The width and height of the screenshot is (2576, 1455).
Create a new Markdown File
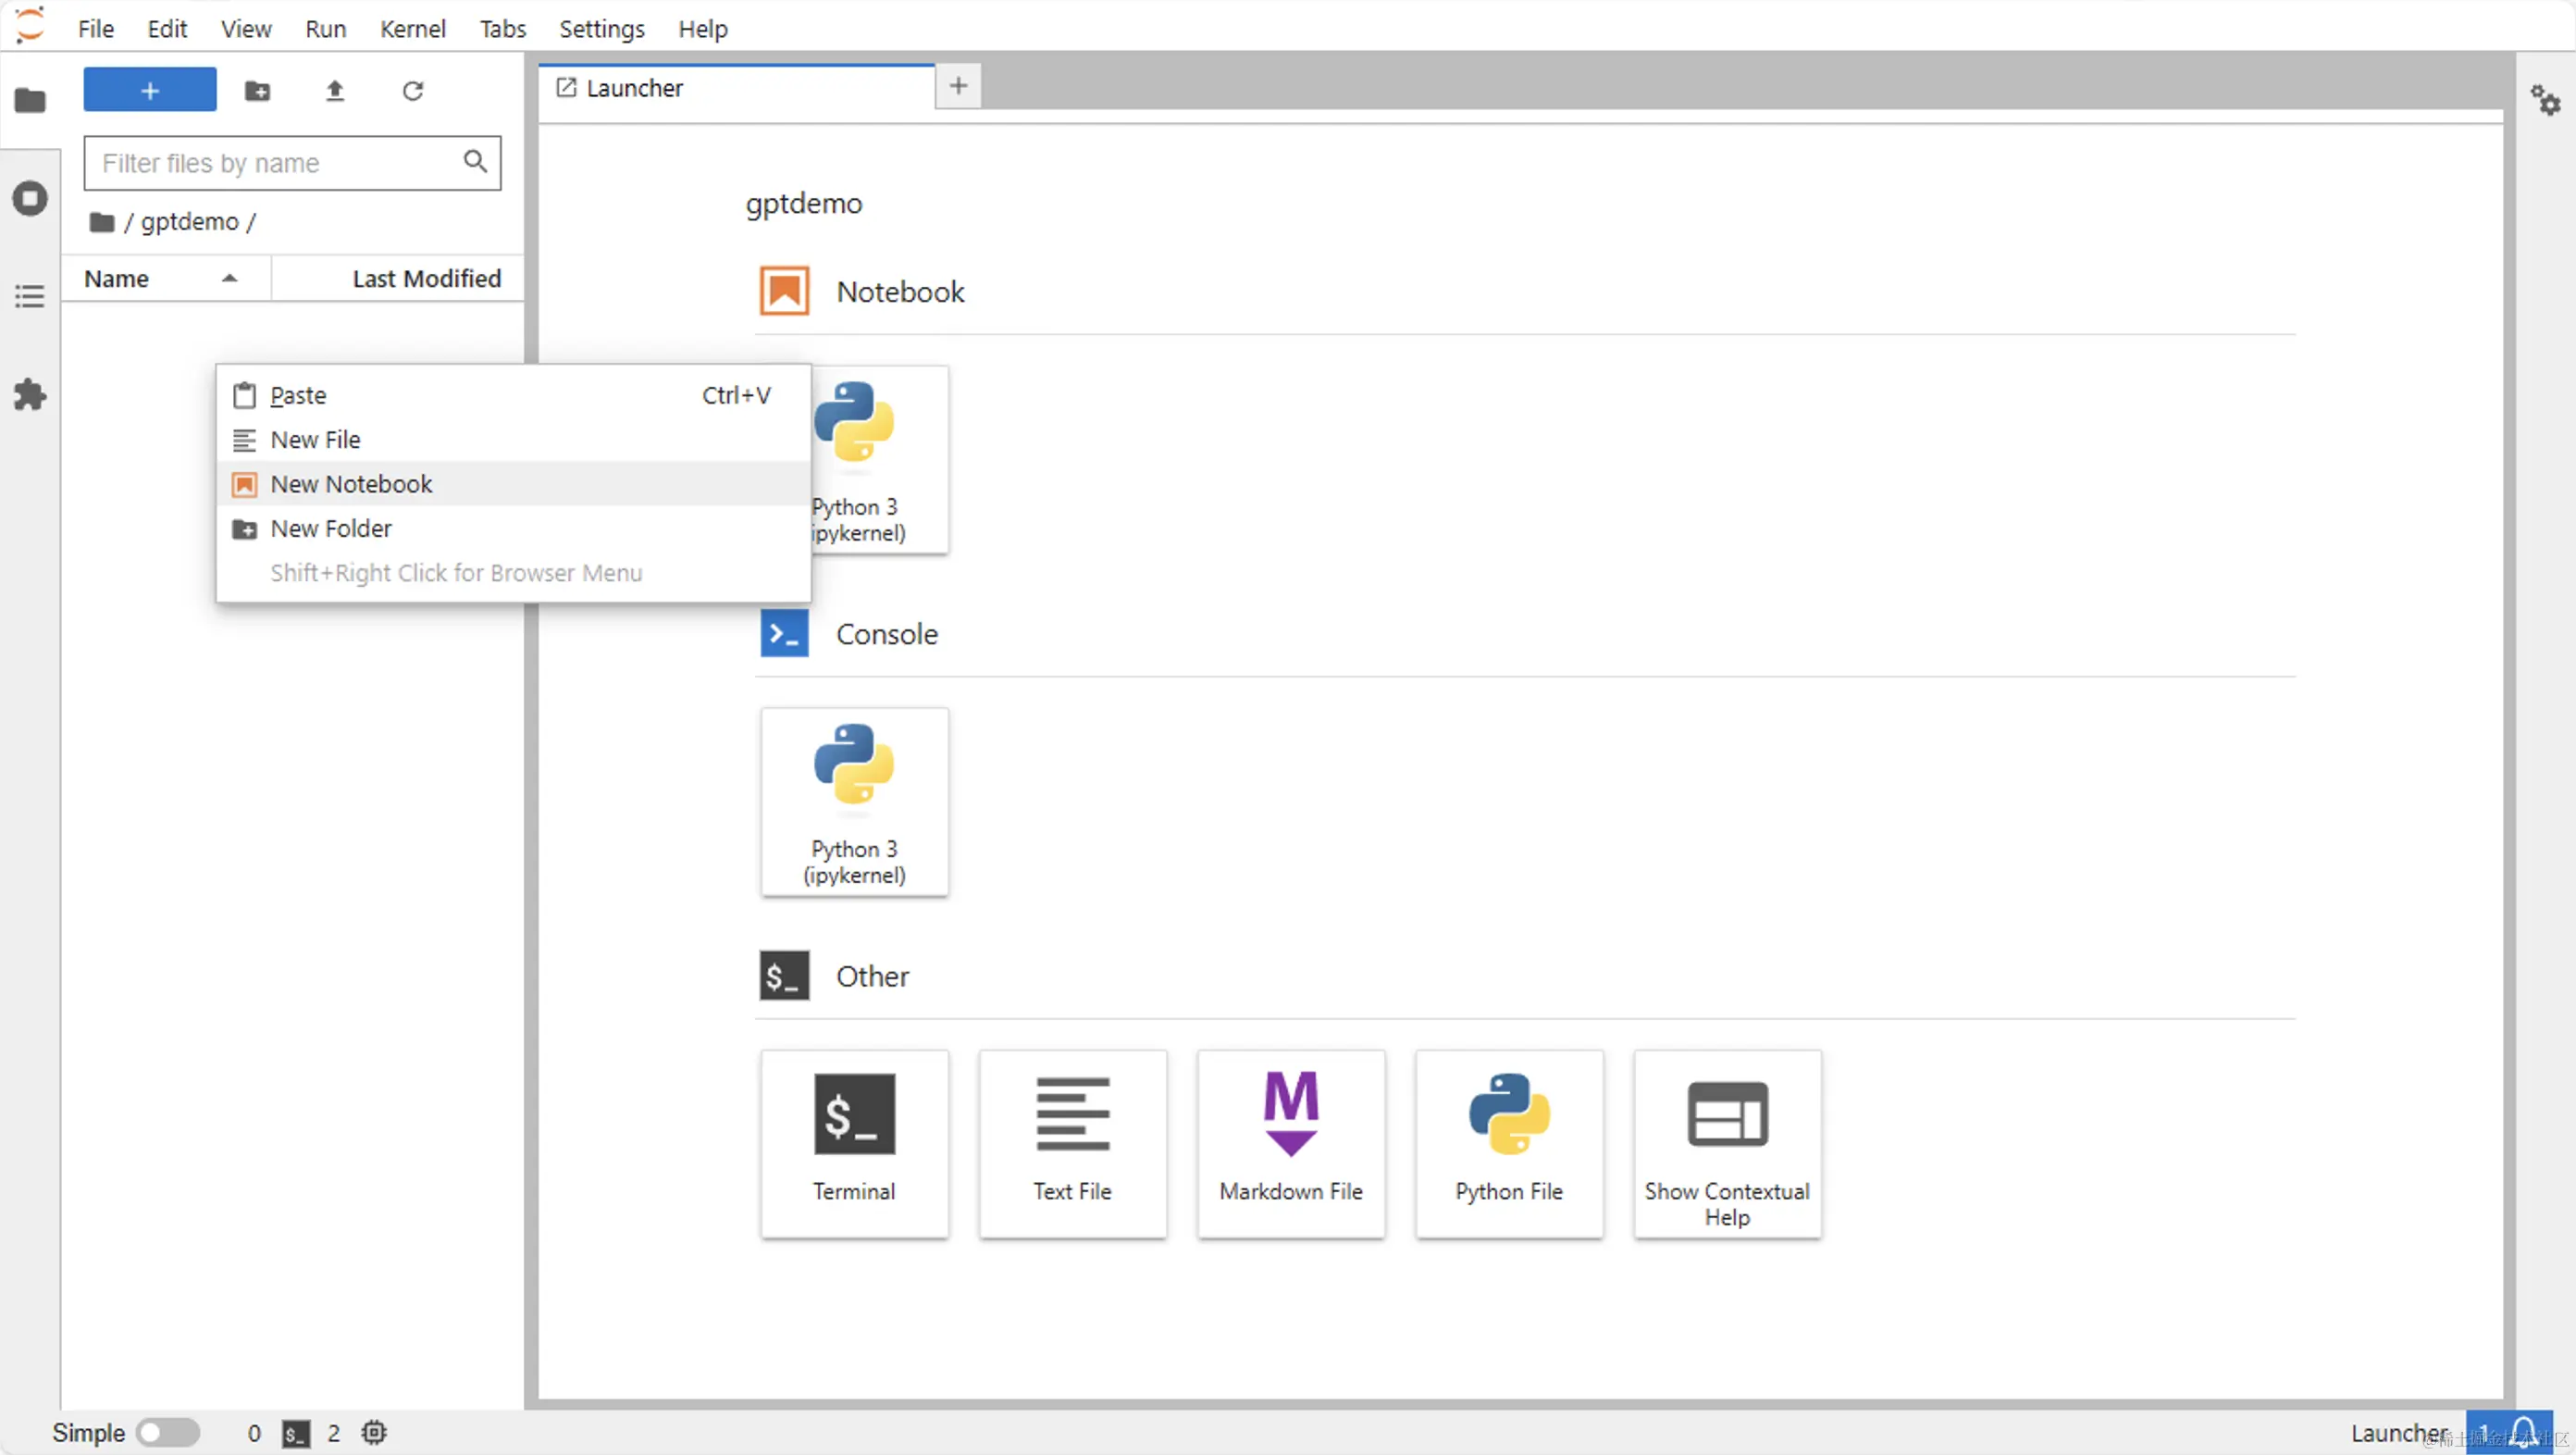(1290, 1143)
